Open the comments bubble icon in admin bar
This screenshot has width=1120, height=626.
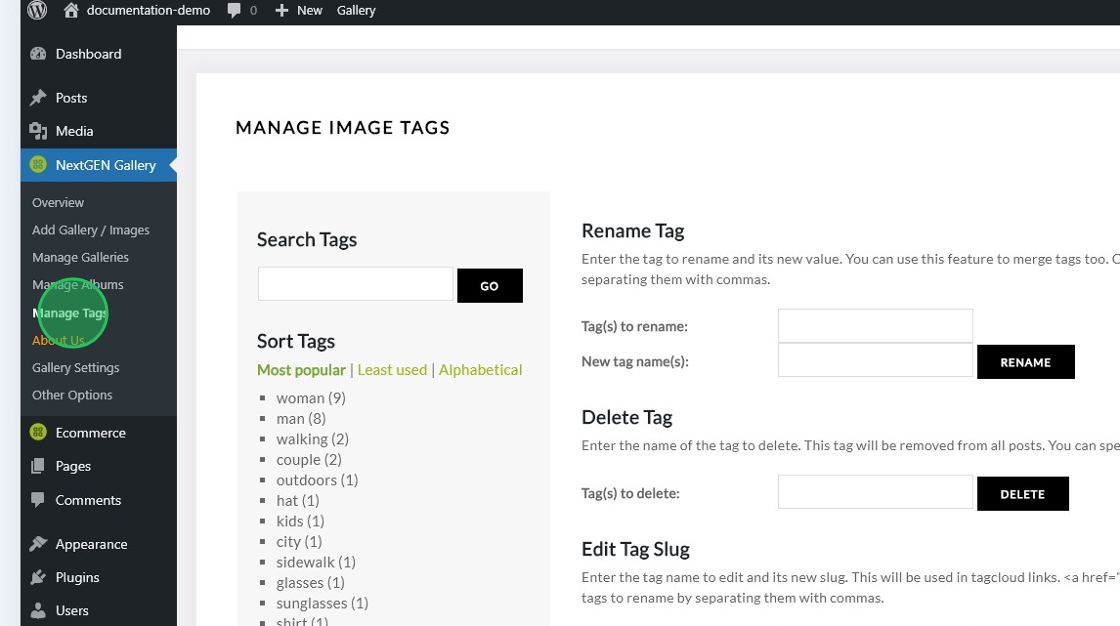pos(234,10)
